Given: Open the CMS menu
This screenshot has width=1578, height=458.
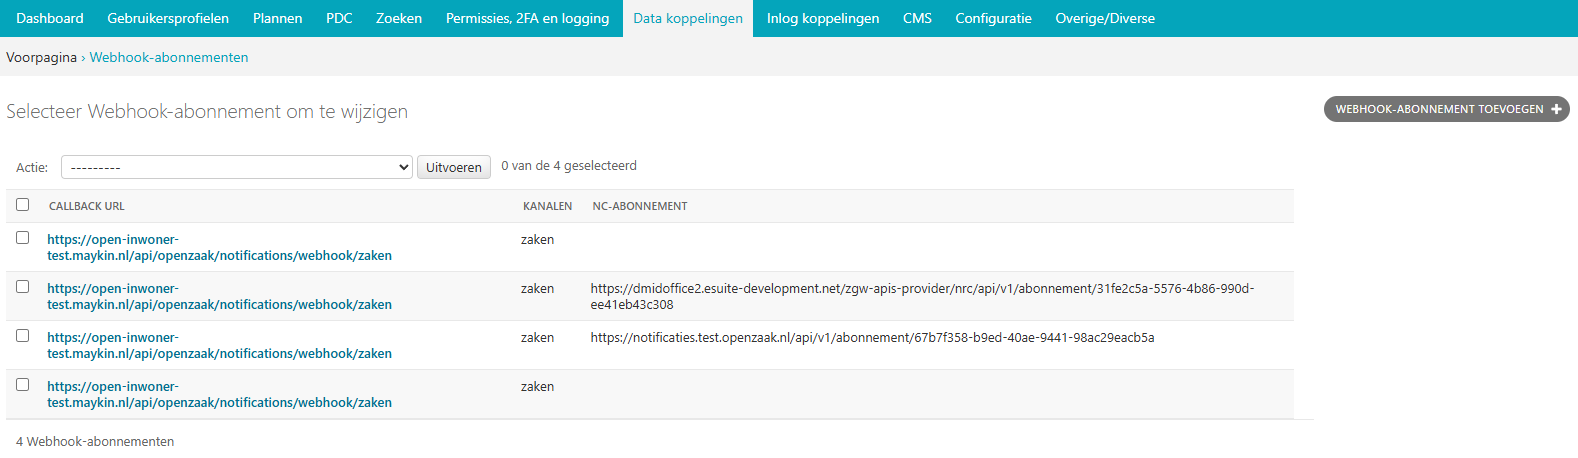Looking at the screenshot, I should 917,18.
